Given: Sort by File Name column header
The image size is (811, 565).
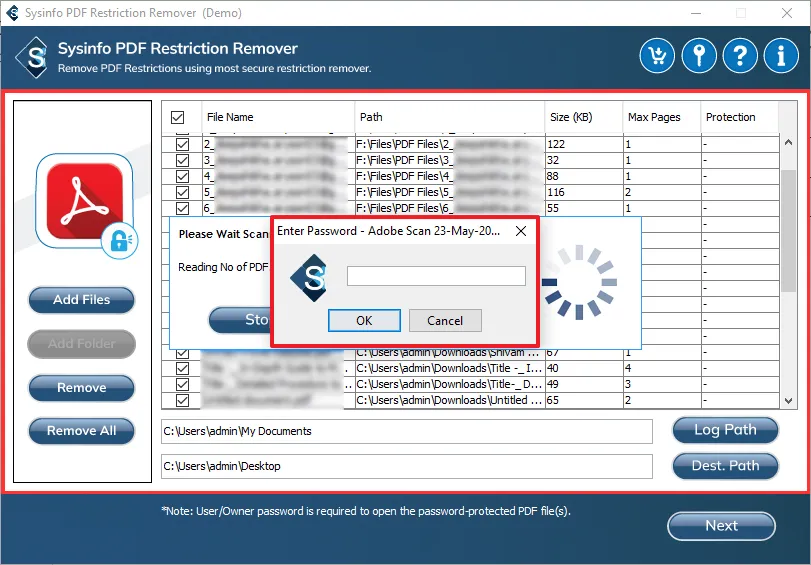Looking at the screenshot, I should [x=278, y=117].
